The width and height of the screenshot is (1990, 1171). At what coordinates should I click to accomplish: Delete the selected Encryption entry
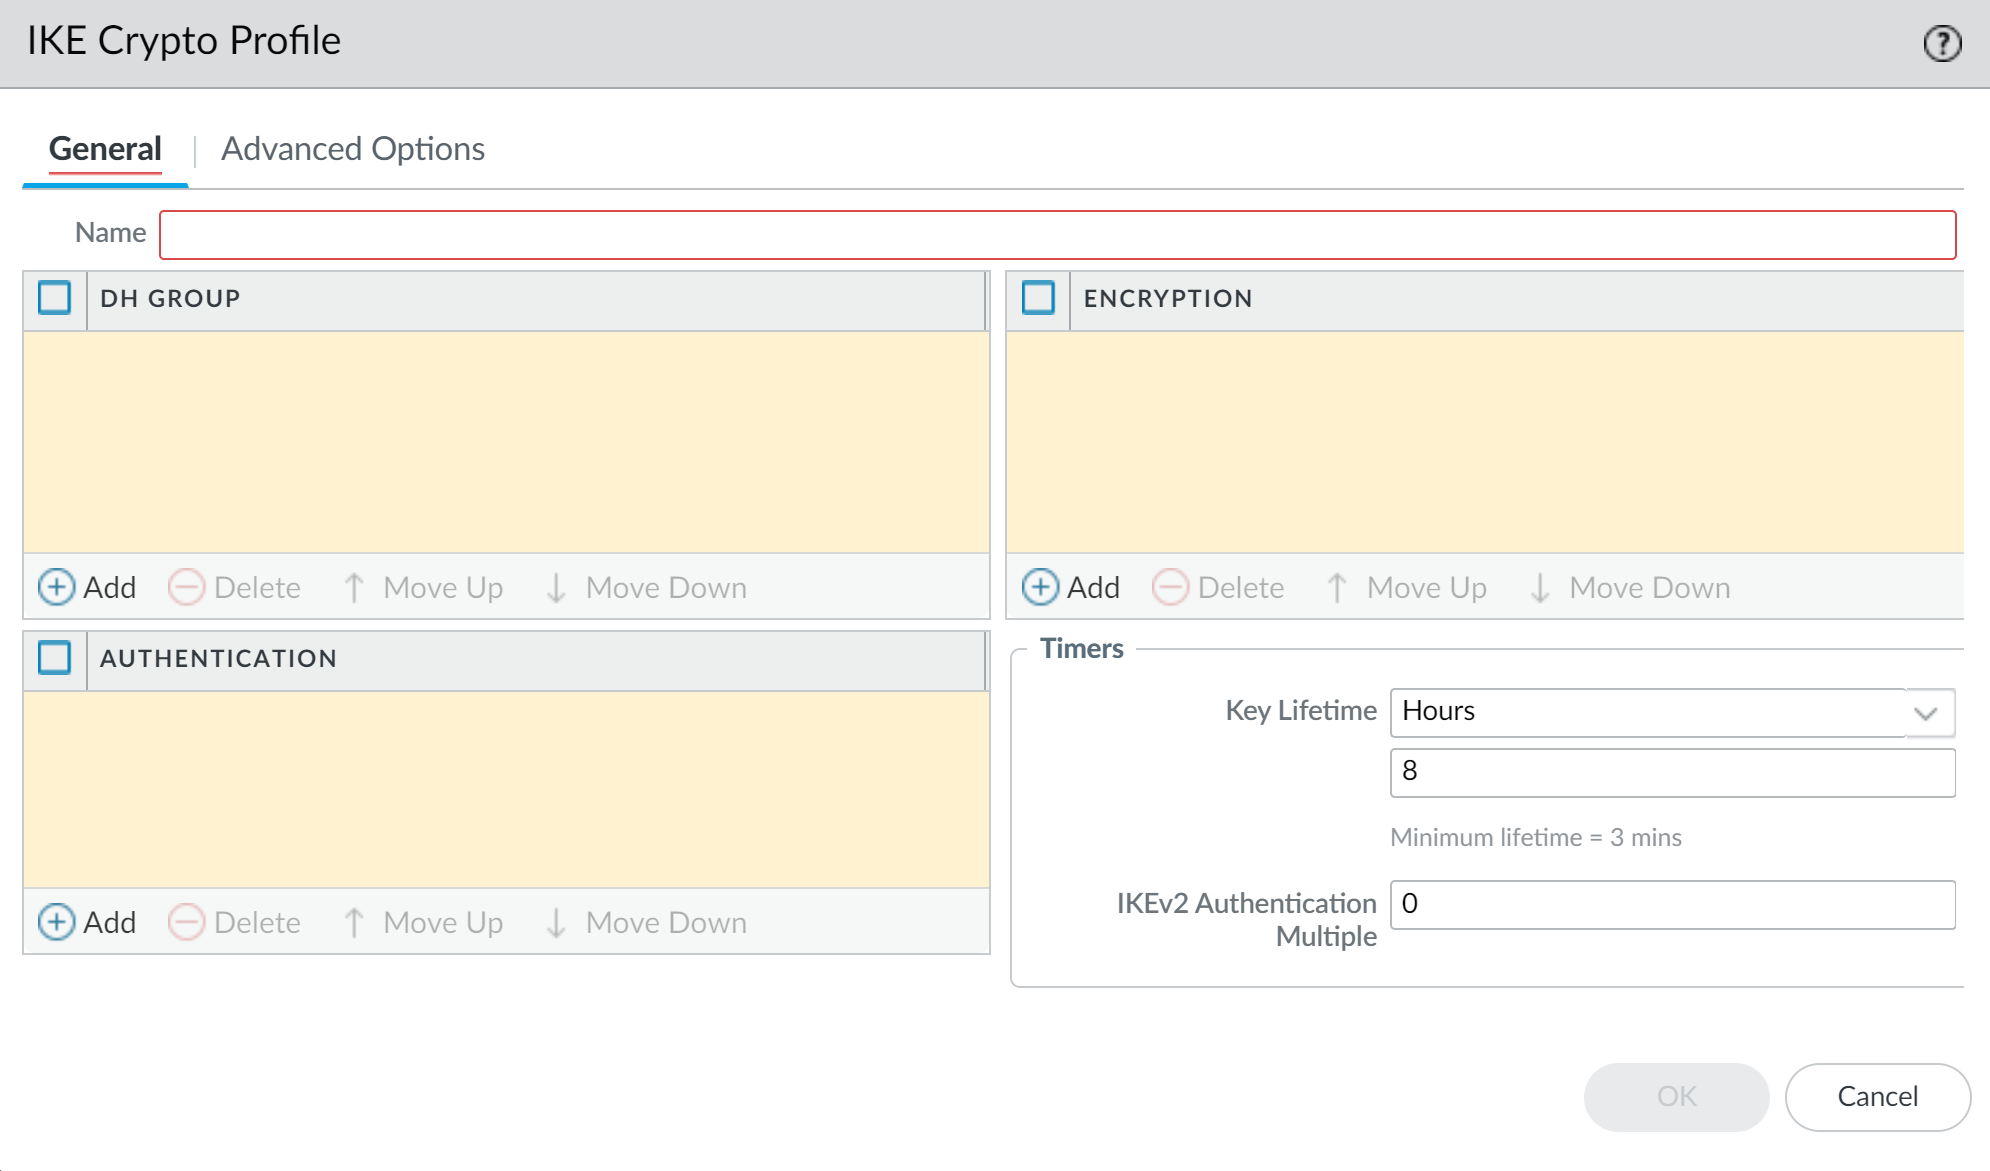[1219, 587]
